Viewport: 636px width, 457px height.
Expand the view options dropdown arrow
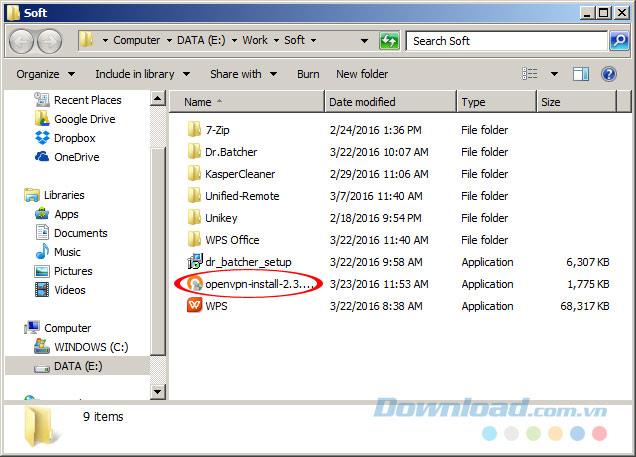point(555,74)
